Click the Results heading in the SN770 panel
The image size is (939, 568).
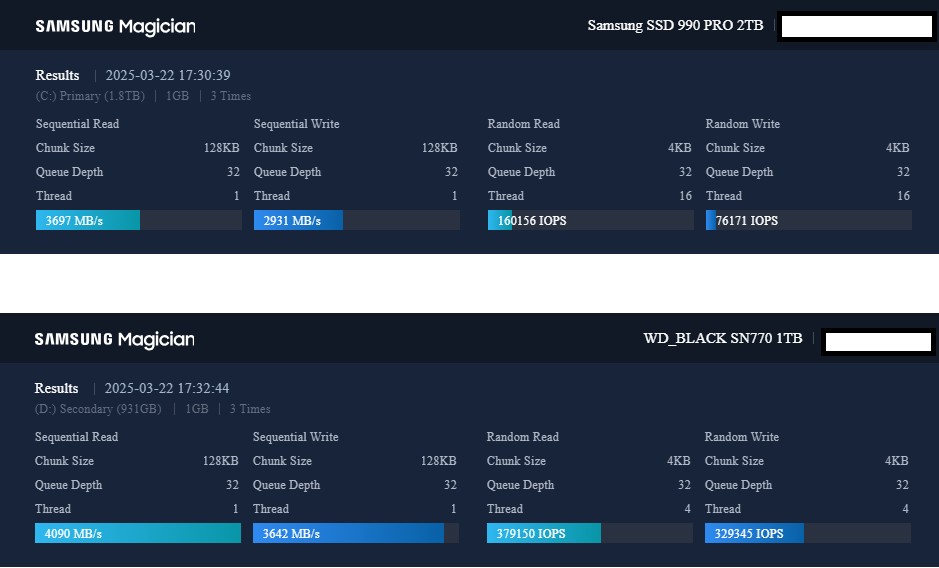[56, 388]
